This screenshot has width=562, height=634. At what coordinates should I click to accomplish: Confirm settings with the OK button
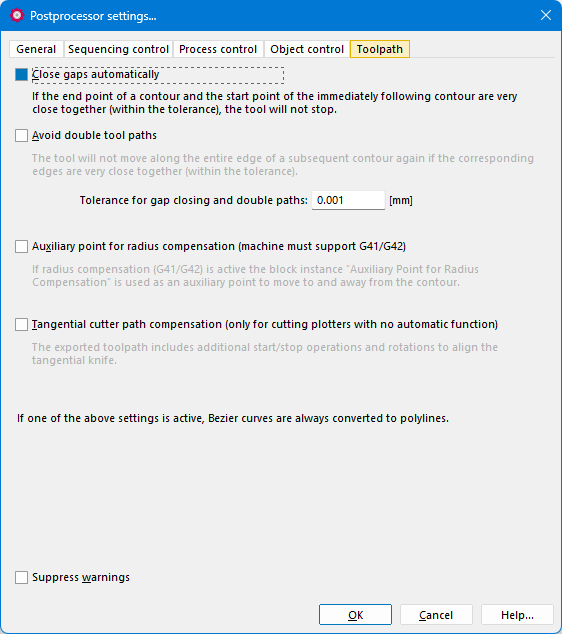tap(355, 615)
